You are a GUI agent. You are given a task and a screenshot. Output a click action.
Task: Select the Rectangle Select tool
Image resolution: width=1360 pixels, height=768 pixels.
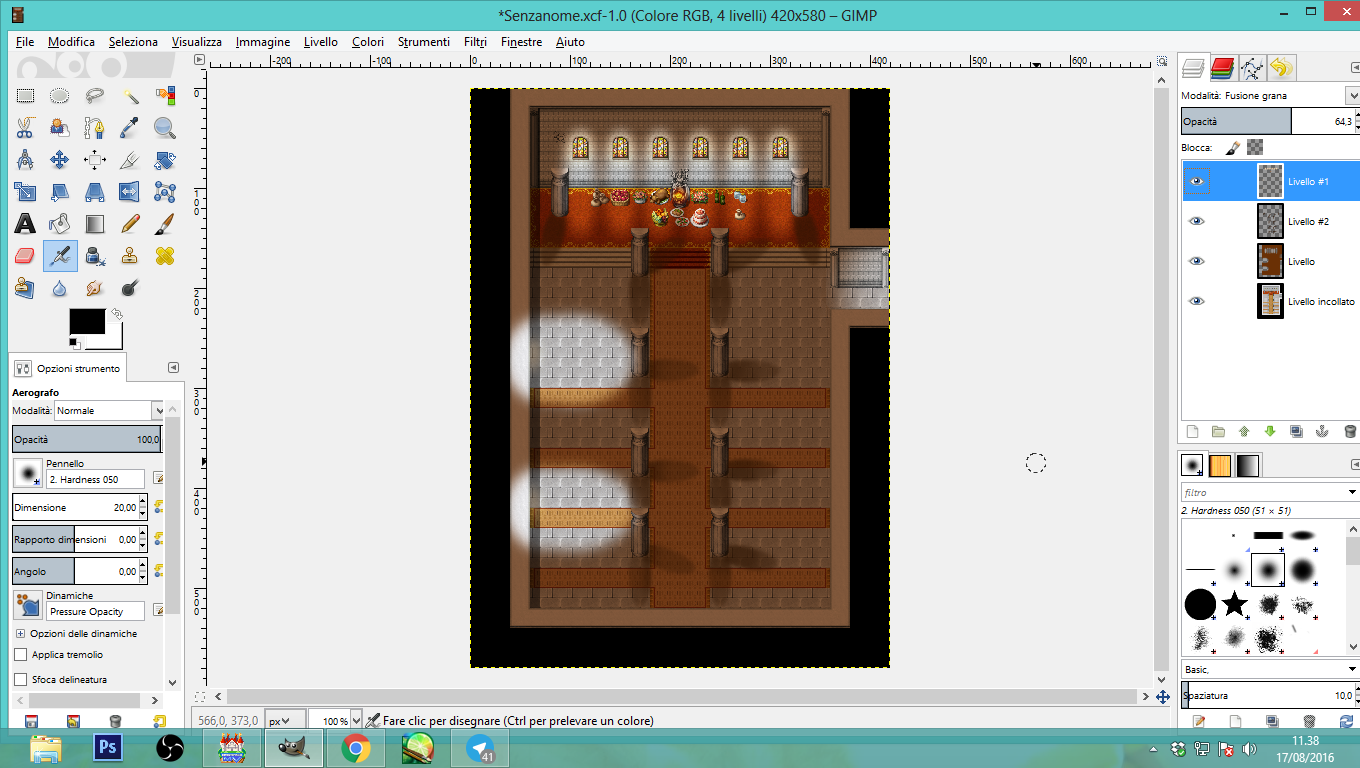pos(25,96)
